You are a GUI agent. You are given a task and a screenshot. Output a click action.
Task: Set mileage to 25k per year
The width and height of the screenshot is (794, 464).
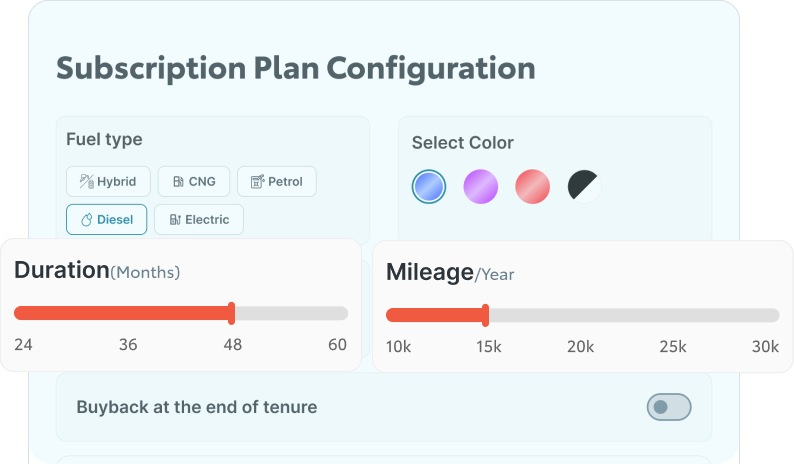[673, 316]
